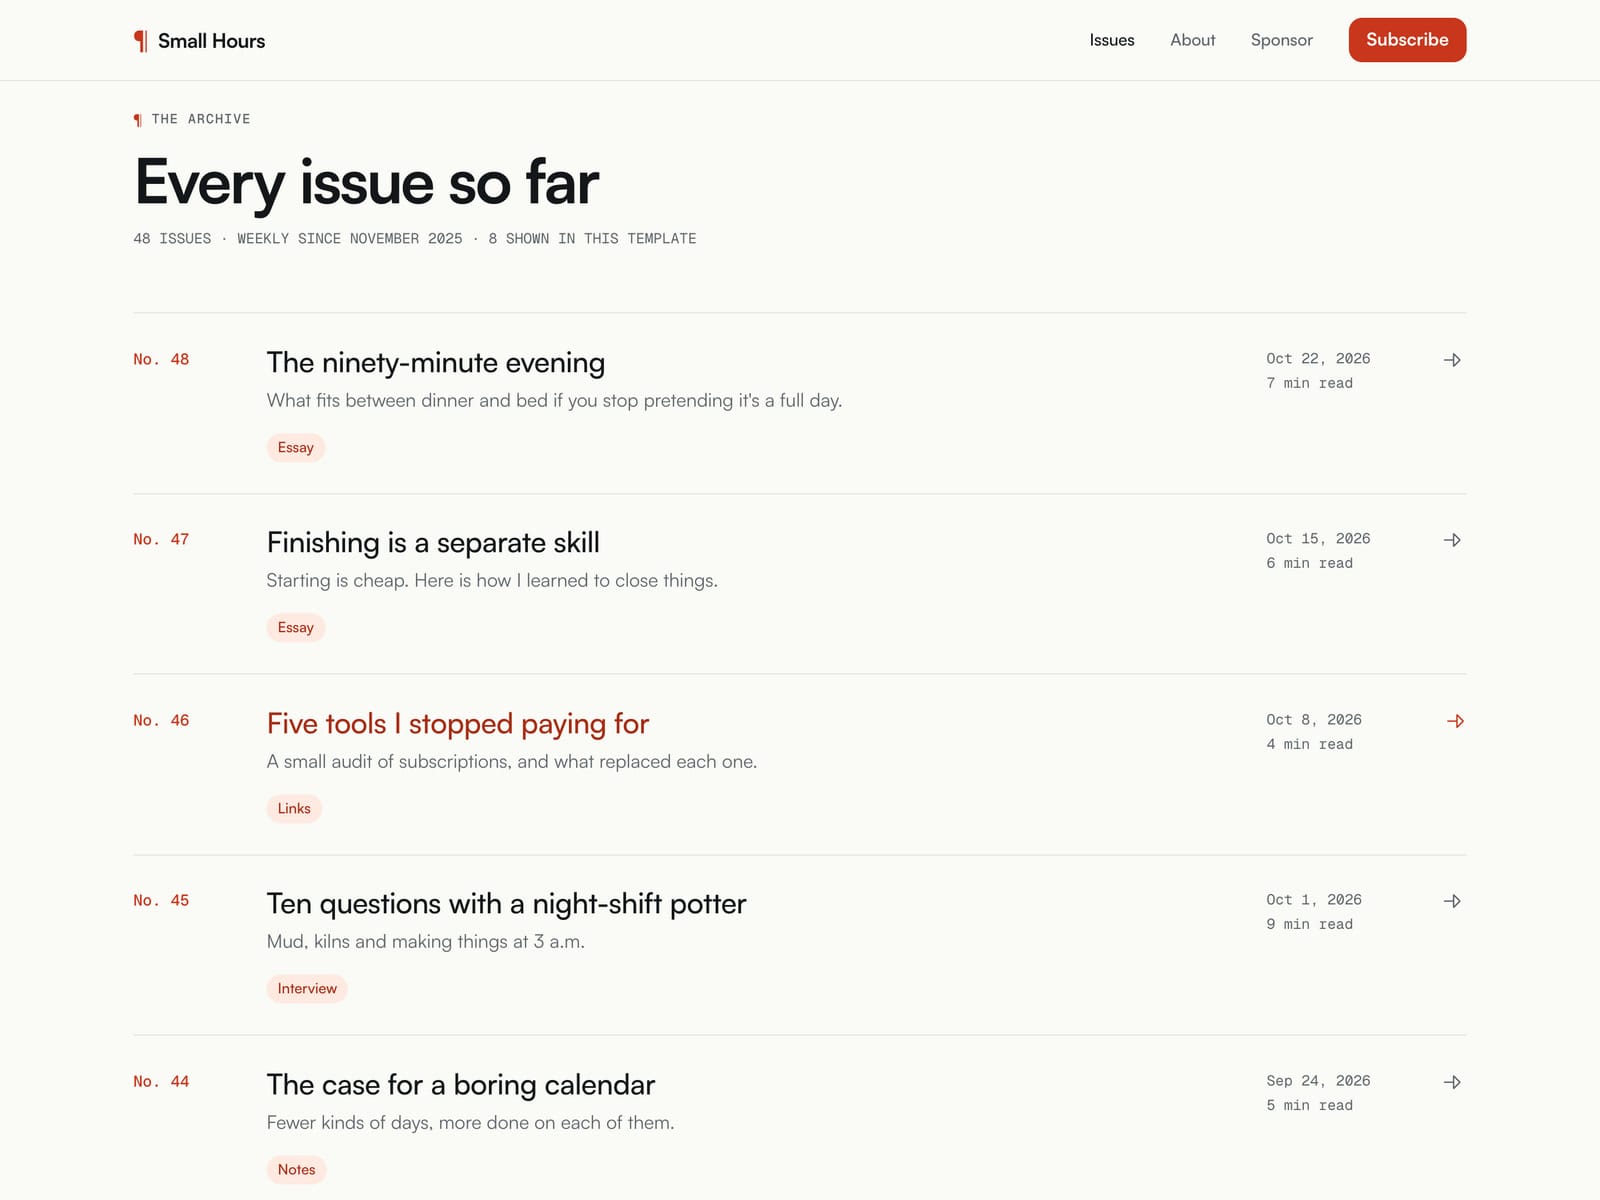Click the 'No. 47' issue number
Viewport: 1600px width, 1200px height.
coord(161,539)
